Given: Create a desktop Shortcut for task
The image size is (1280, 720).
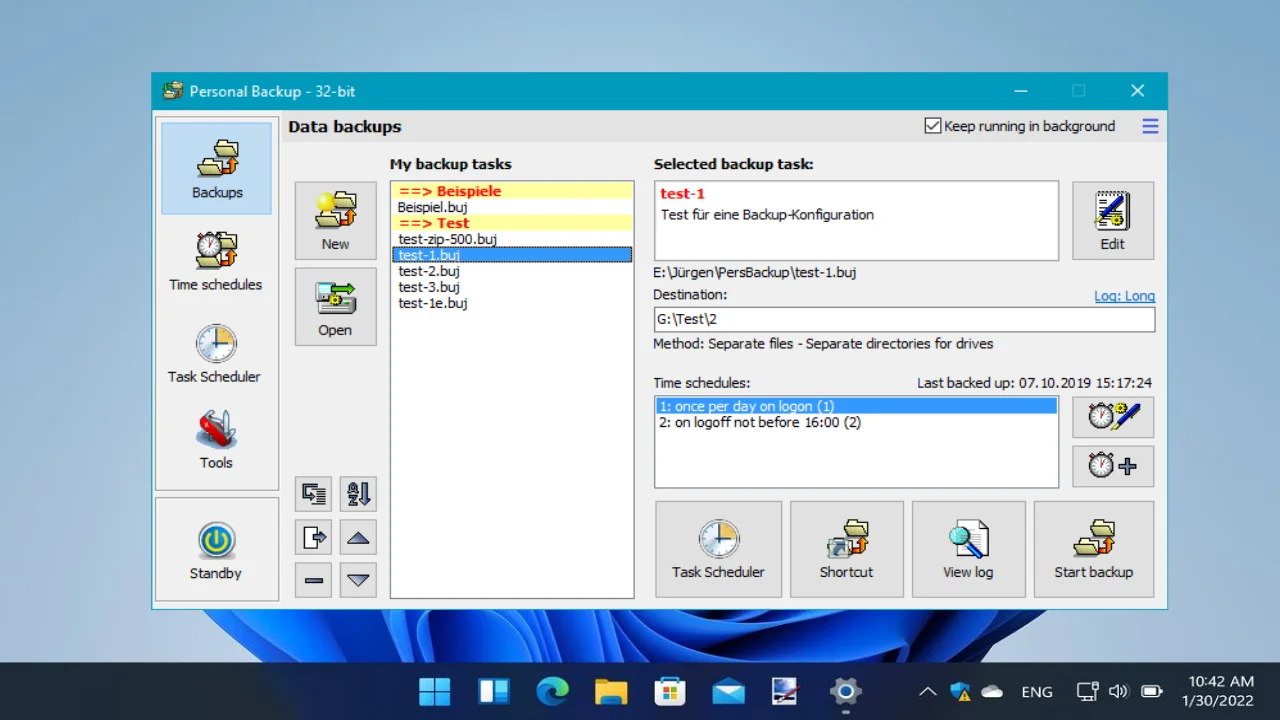Looking at the screenshot, I should [x=846, y=549].
